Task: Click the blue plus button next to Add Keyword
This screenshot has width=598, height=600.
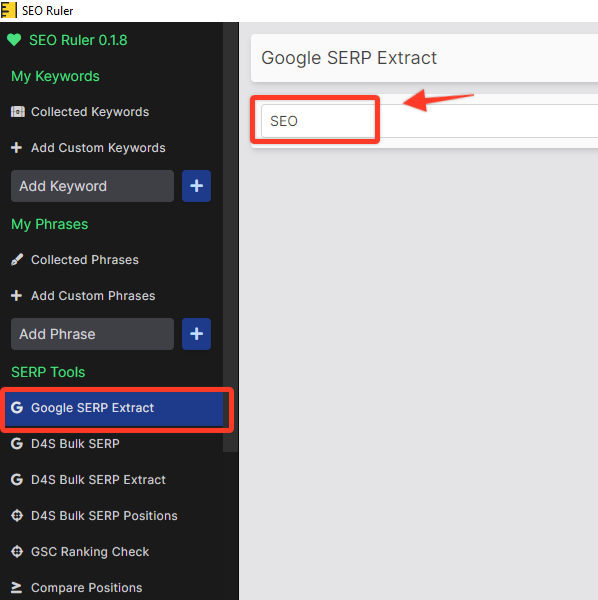Action: point(196,186)
